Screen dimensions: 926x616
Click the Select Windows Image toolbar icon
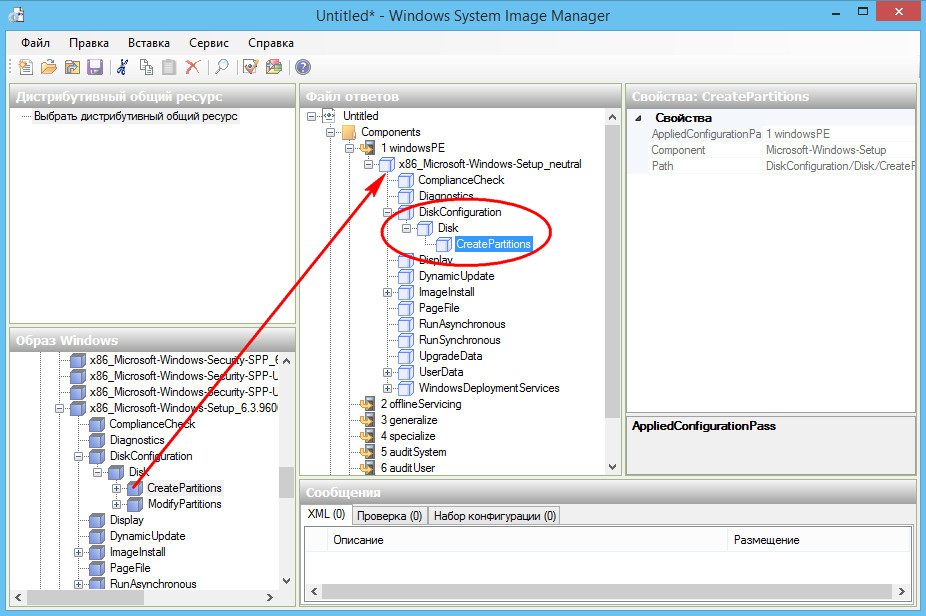point(72,67)
